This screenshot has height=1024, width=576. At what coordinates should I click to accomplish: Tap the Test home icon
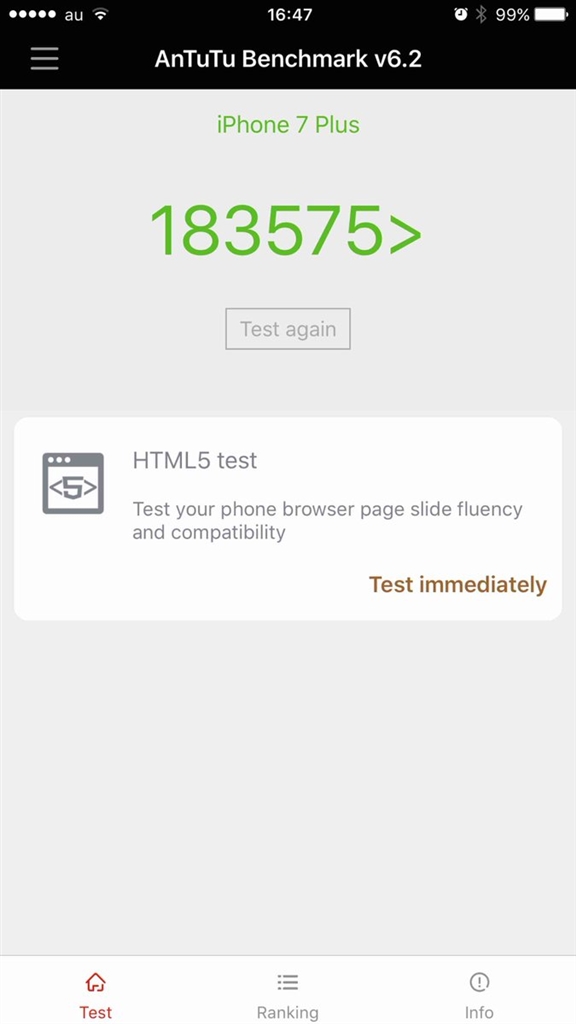[95, 982]
